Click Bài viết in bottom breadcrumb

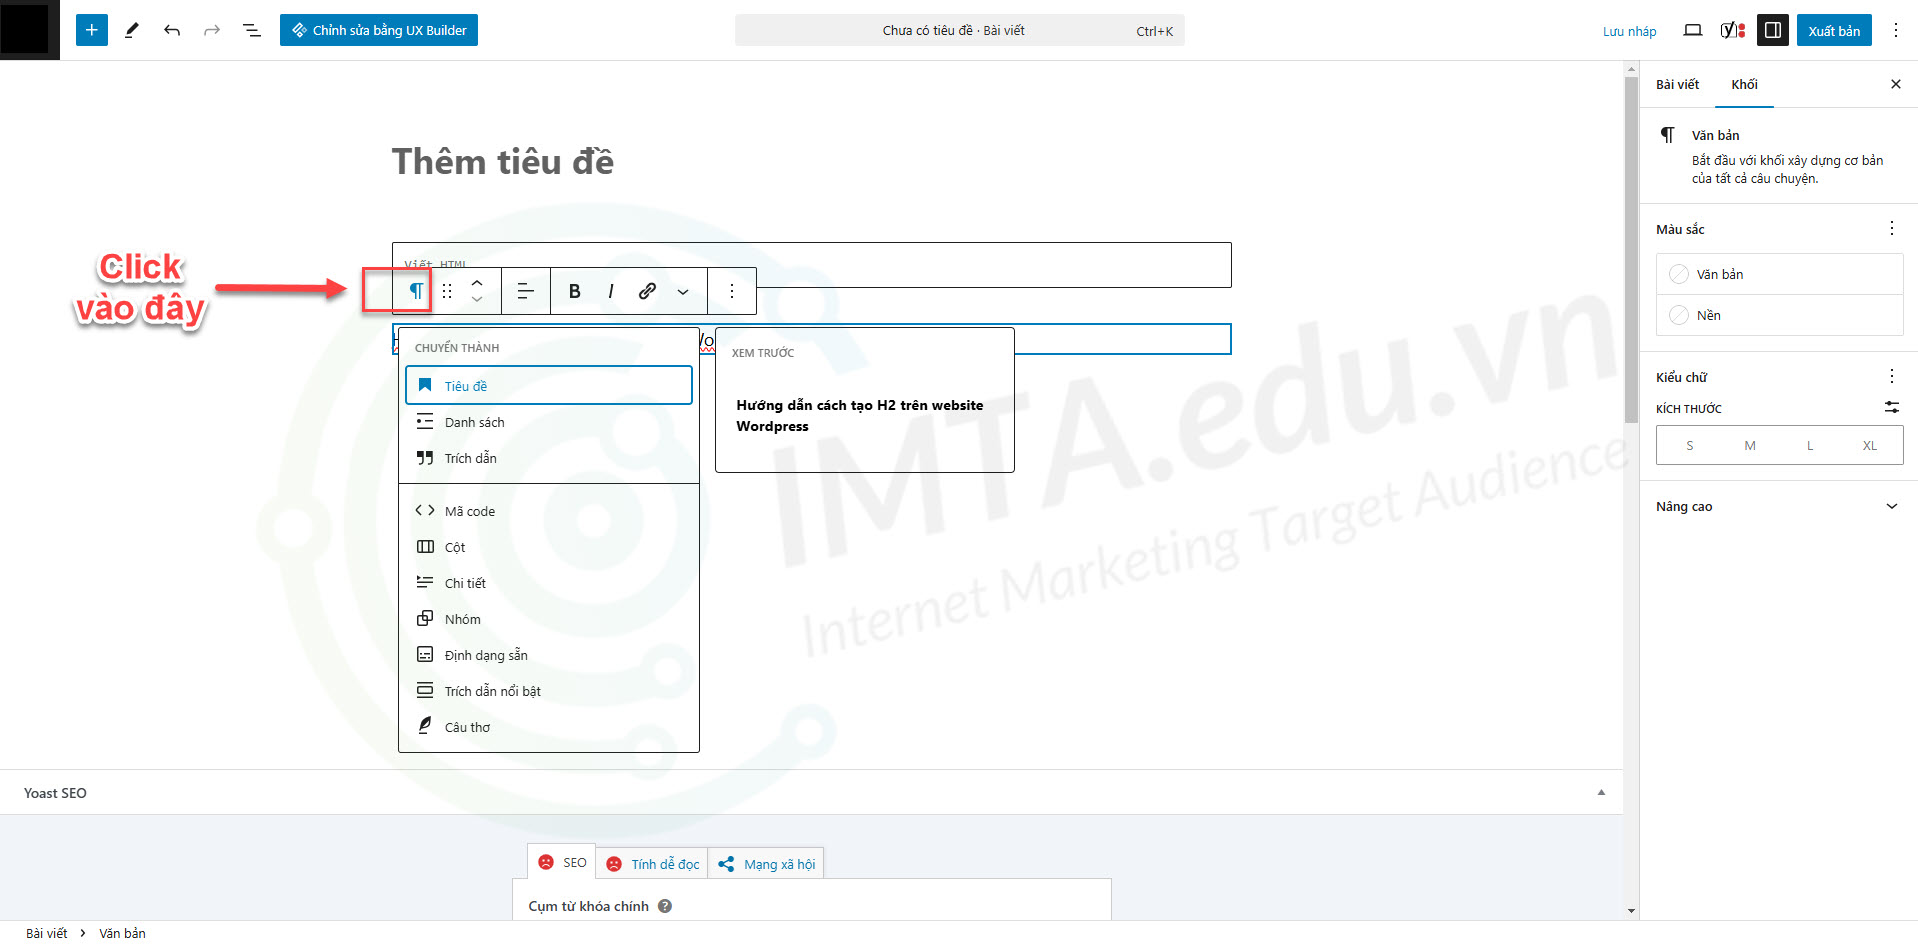(x=46, y=933)
